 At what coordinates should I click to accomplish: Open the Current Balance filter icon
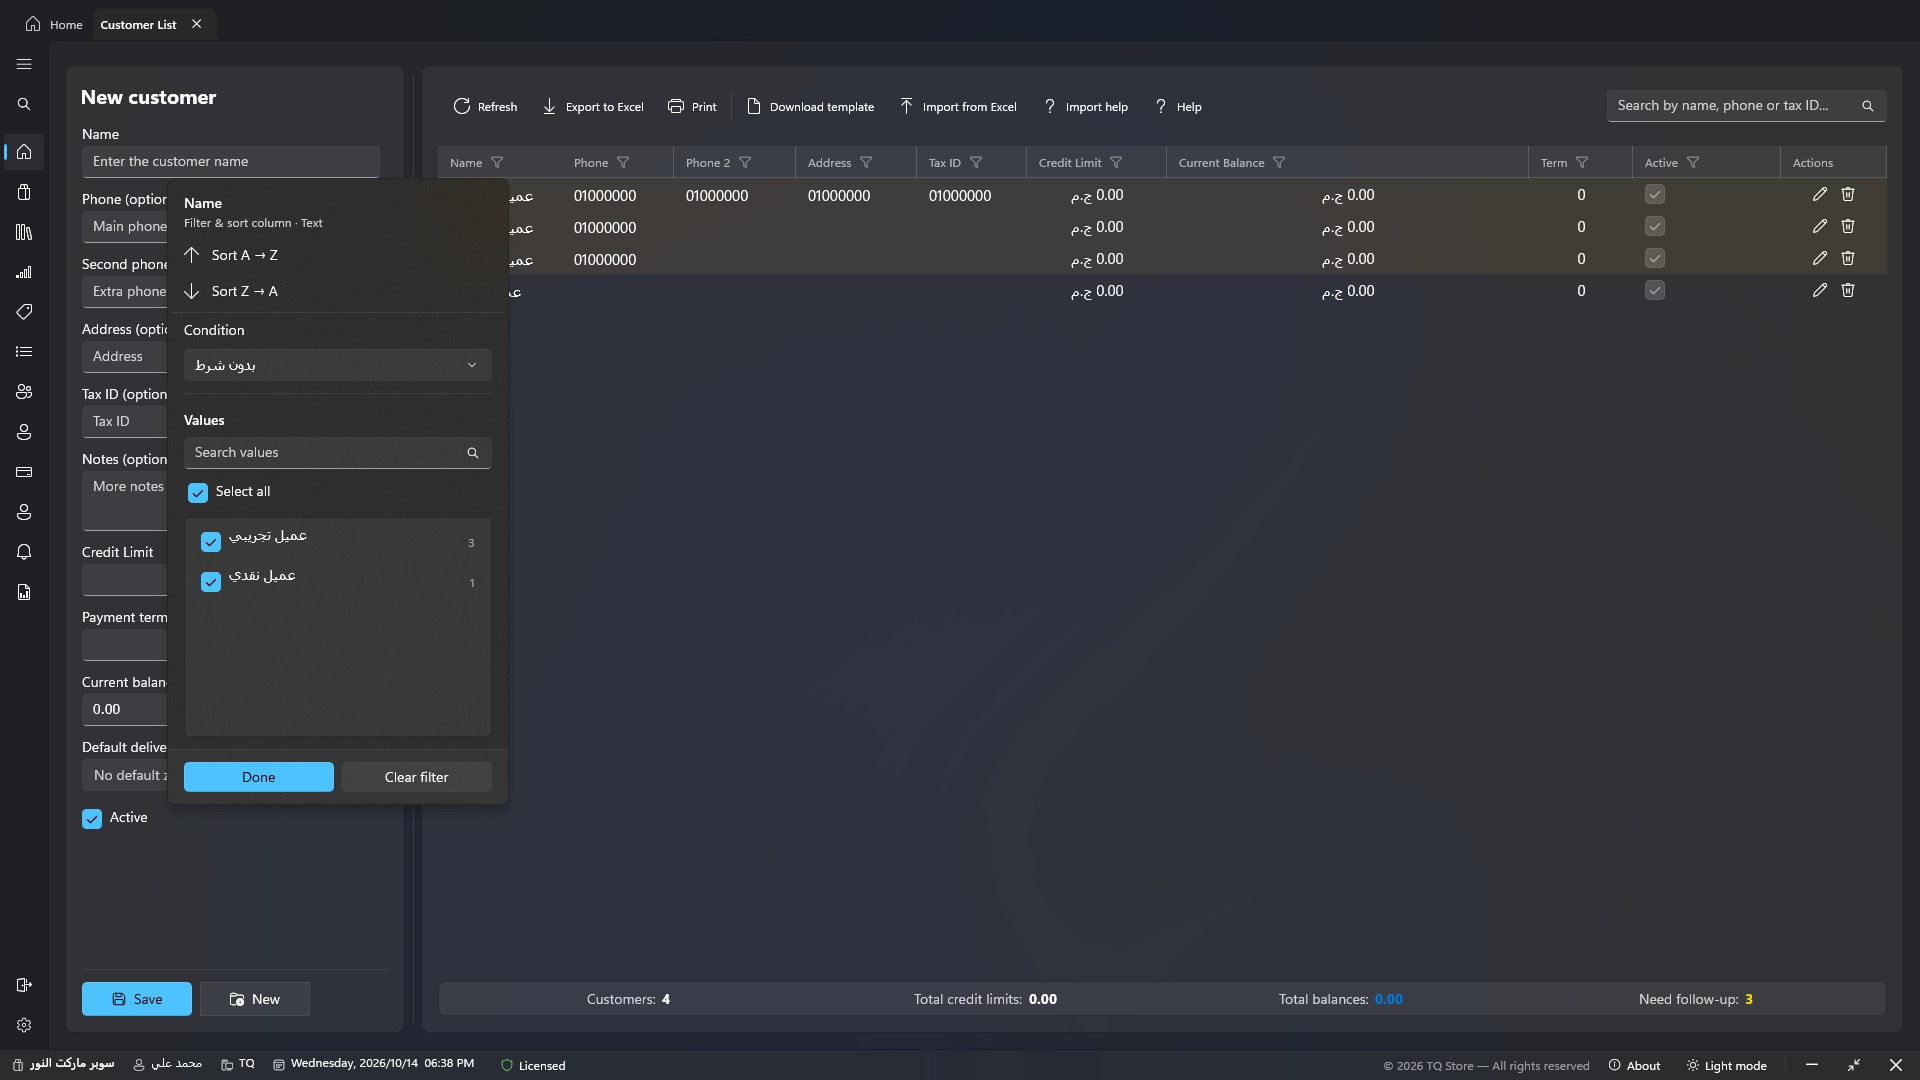click(1279, 163)
